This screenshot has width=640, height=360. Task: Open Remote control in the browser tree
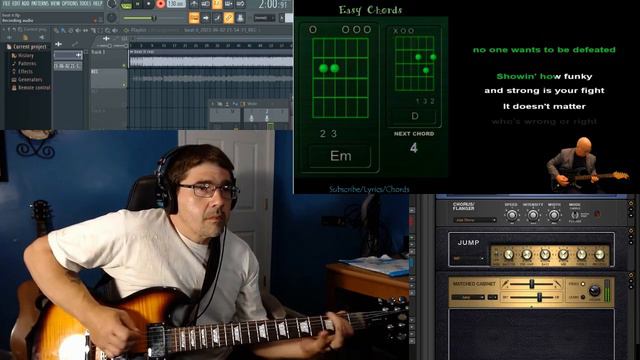[x=31, y=88]
